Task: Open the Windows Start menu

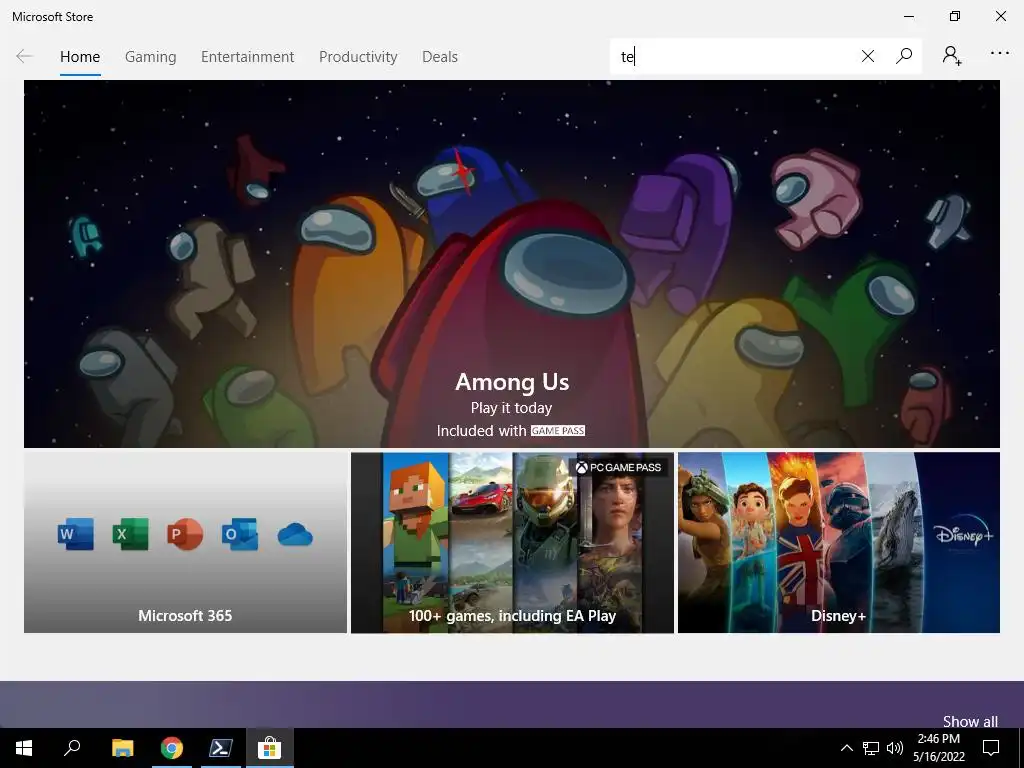Action: coord(24,748)
